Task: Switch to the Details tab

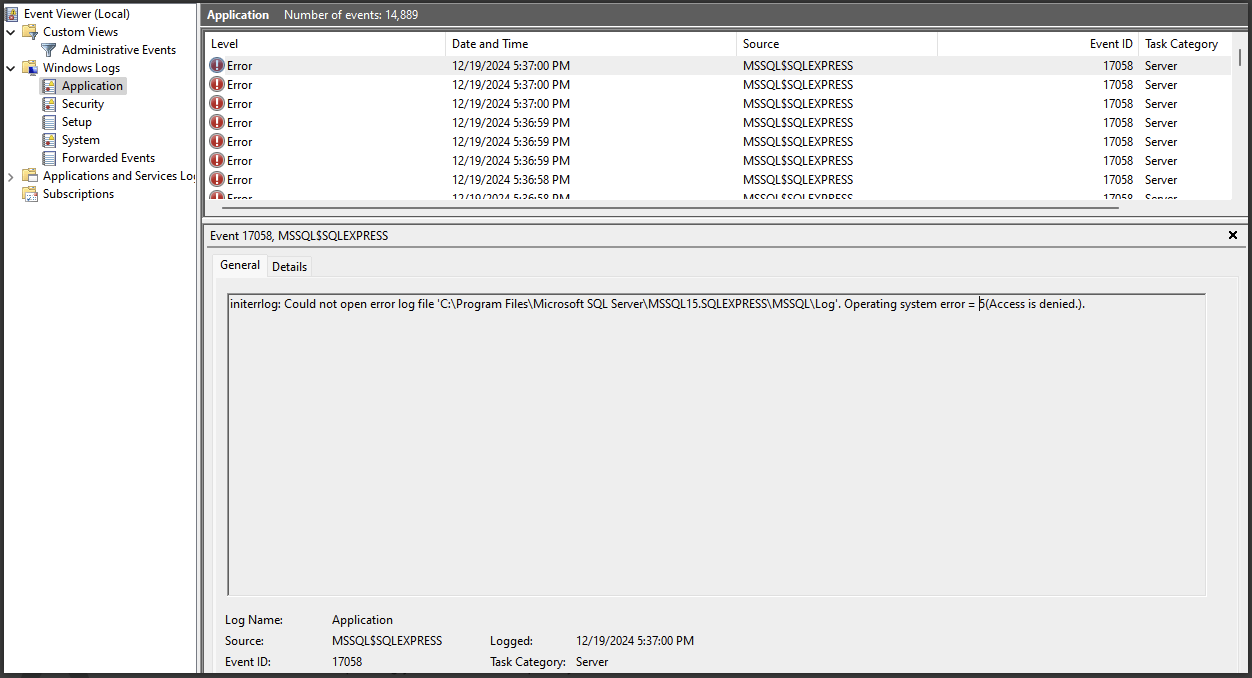Action: [289, 266]
